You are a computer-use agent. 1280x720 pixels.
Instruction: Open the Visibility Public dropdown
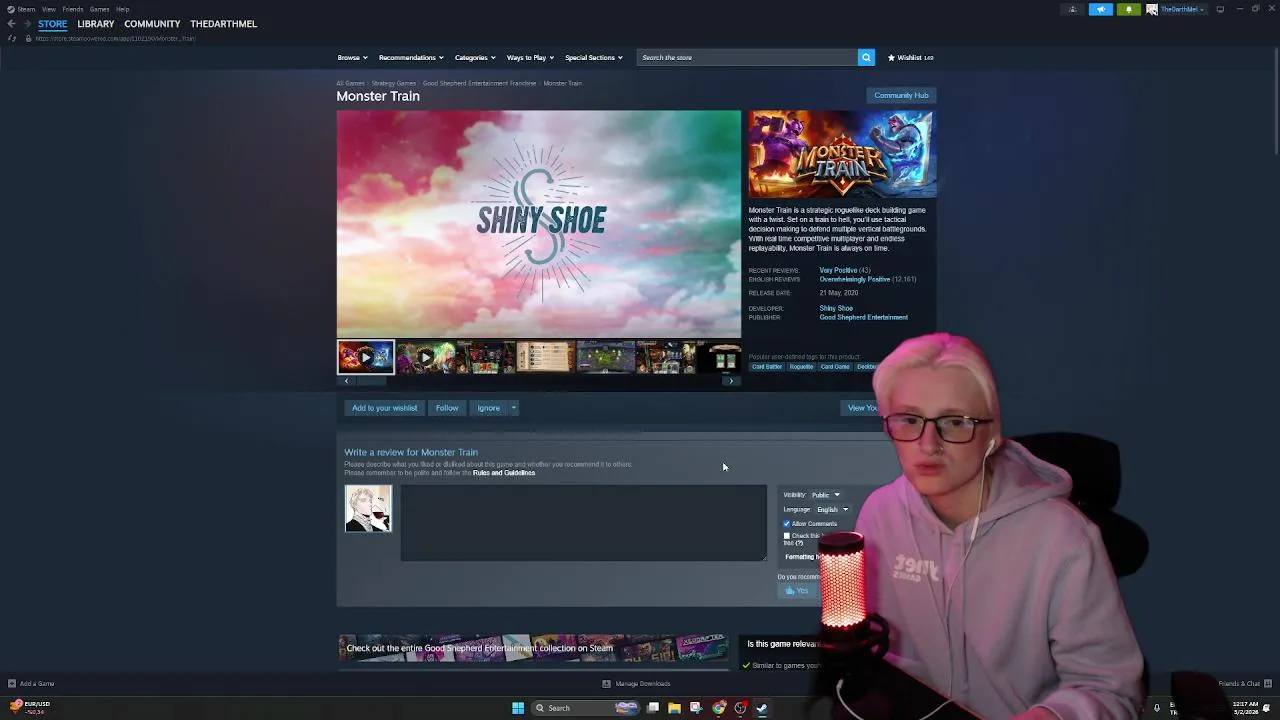click(825, 495)
